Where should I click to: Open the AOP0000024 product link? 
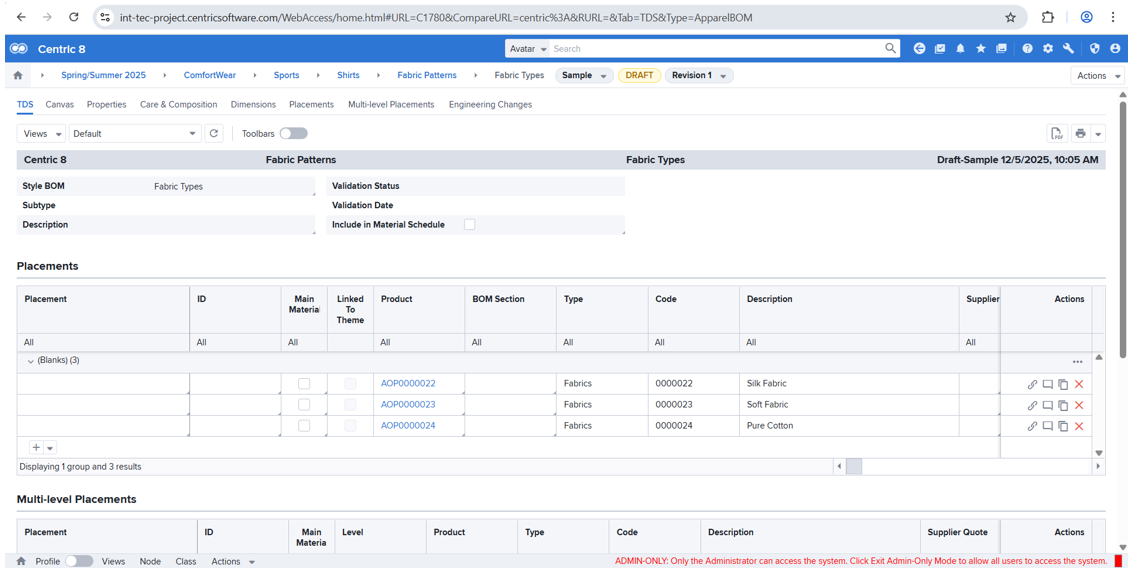coord(408,425)
